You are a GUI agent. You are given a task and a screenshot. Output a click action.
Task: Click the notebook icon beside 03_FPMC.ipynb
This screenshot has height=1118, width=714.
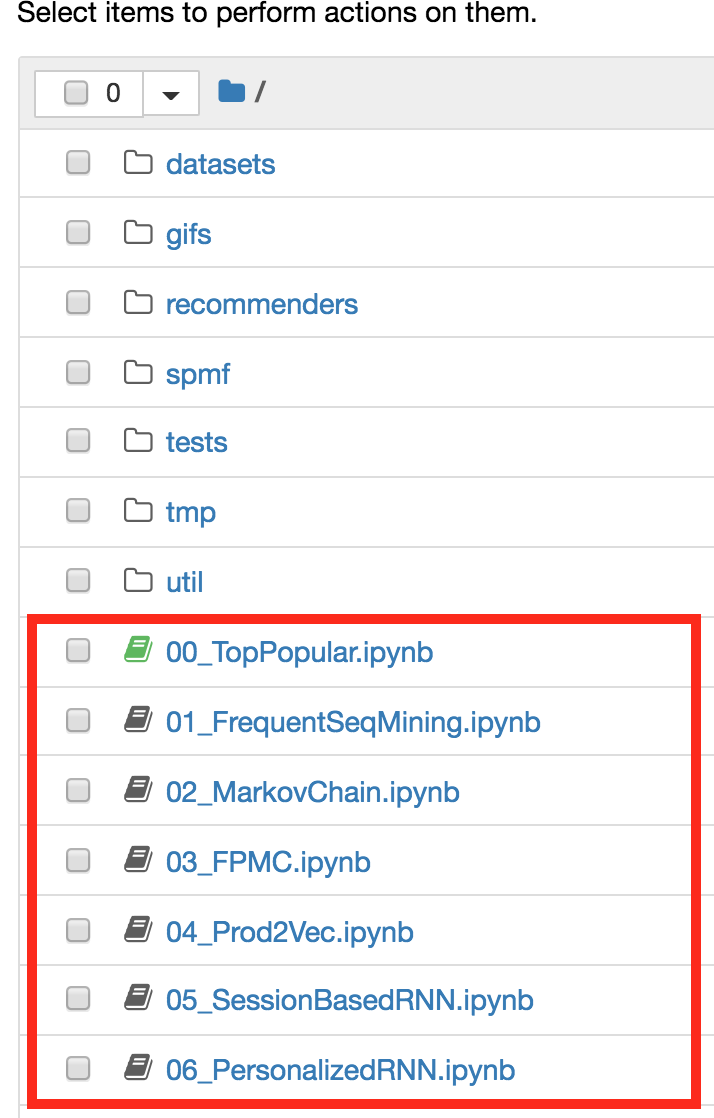pos(138,860)
